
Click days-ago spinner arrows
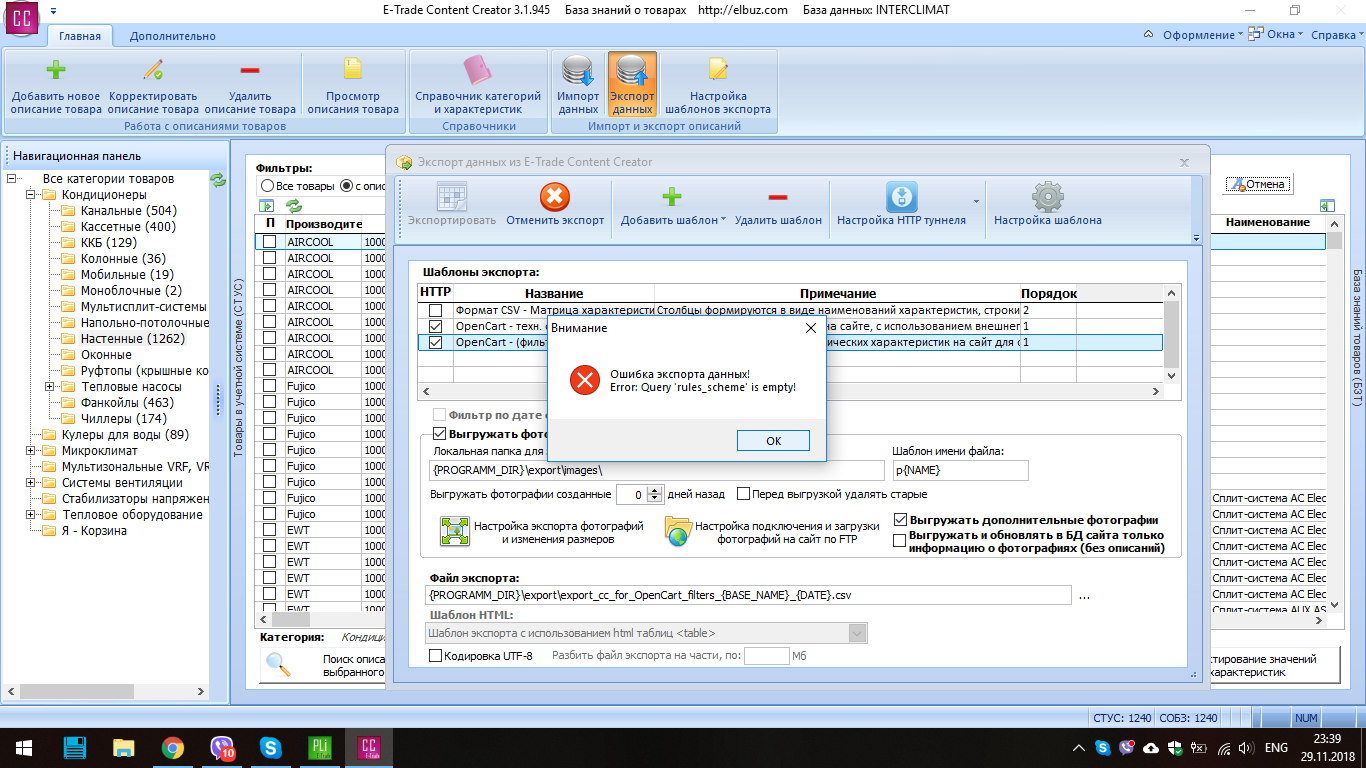655,494
